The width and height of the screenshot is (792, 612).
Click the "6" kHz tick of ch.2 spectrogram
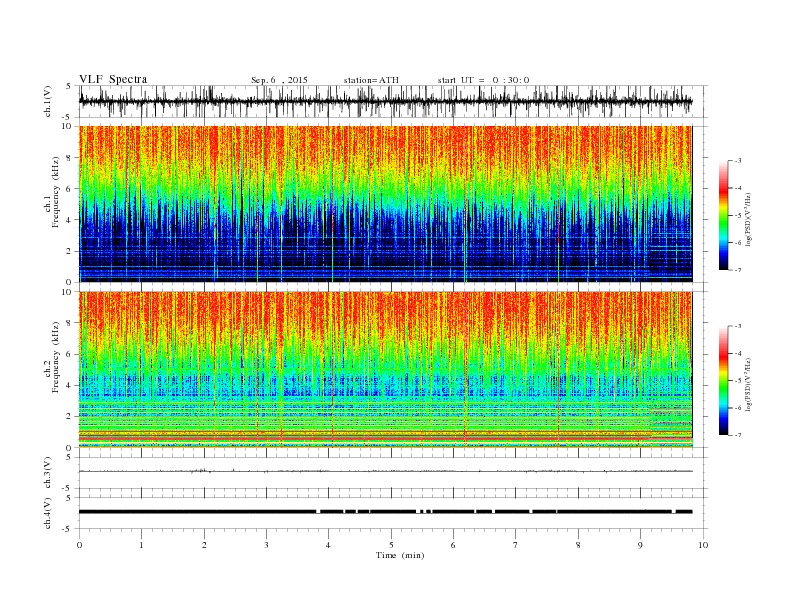pos(70,354)
